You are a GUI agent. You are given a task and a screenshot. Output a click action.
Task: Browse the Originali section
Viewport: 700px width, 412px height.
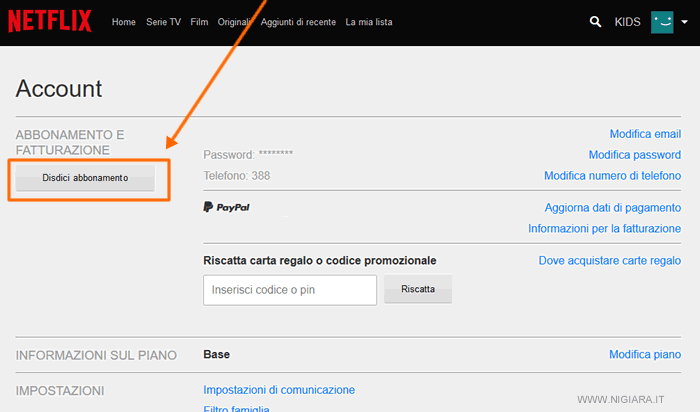click(x=234, y=21)
